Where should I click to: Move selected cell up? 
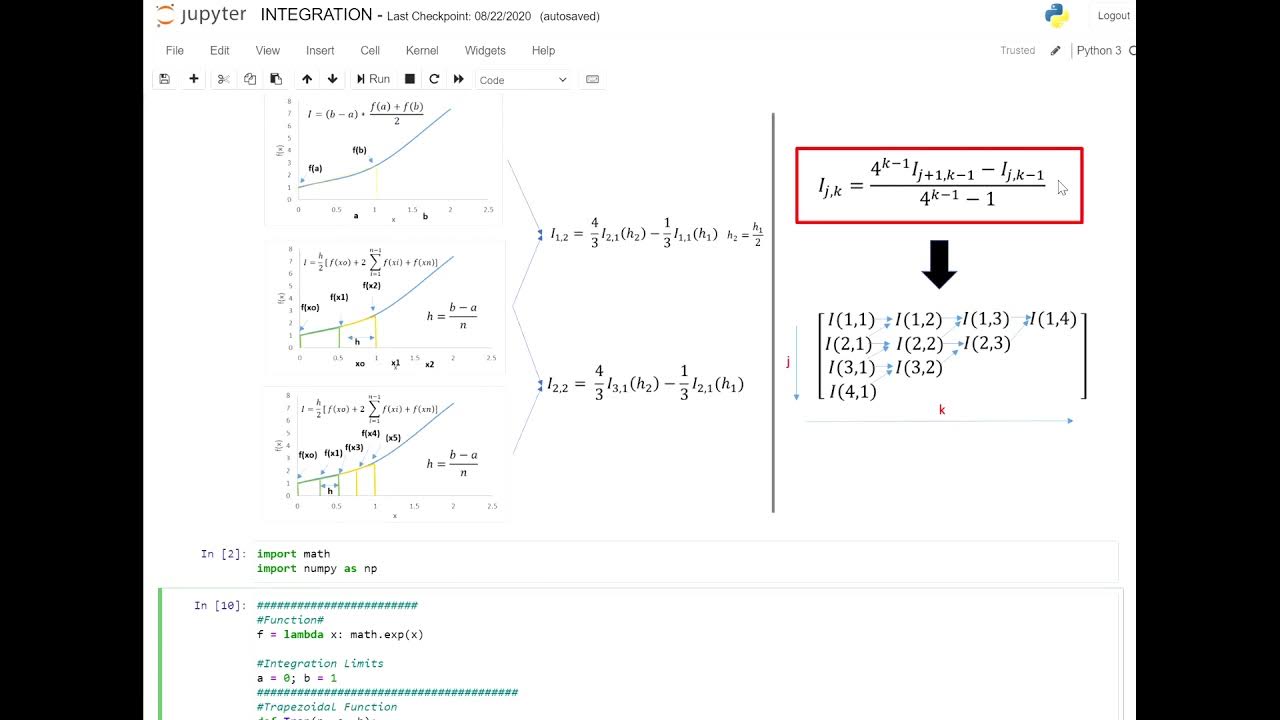307,79
